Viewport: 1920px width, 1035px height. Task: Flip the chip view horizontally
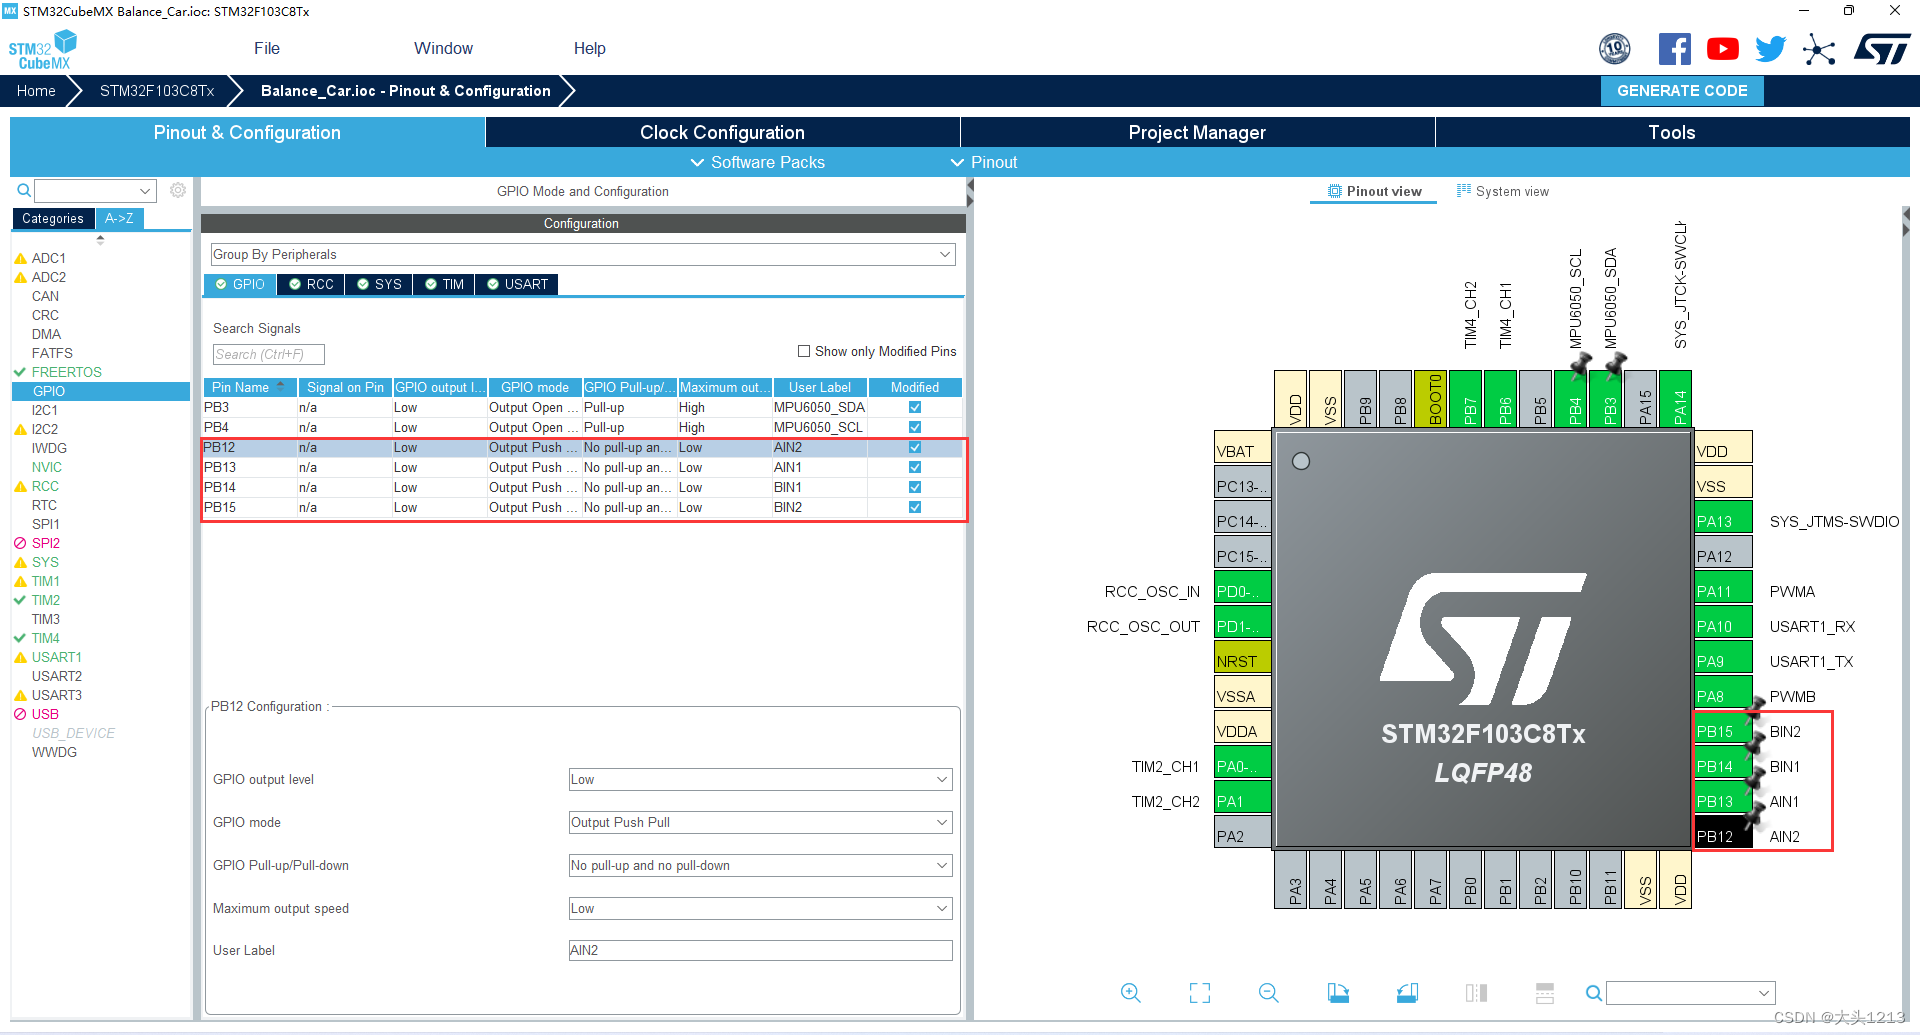1476,993
